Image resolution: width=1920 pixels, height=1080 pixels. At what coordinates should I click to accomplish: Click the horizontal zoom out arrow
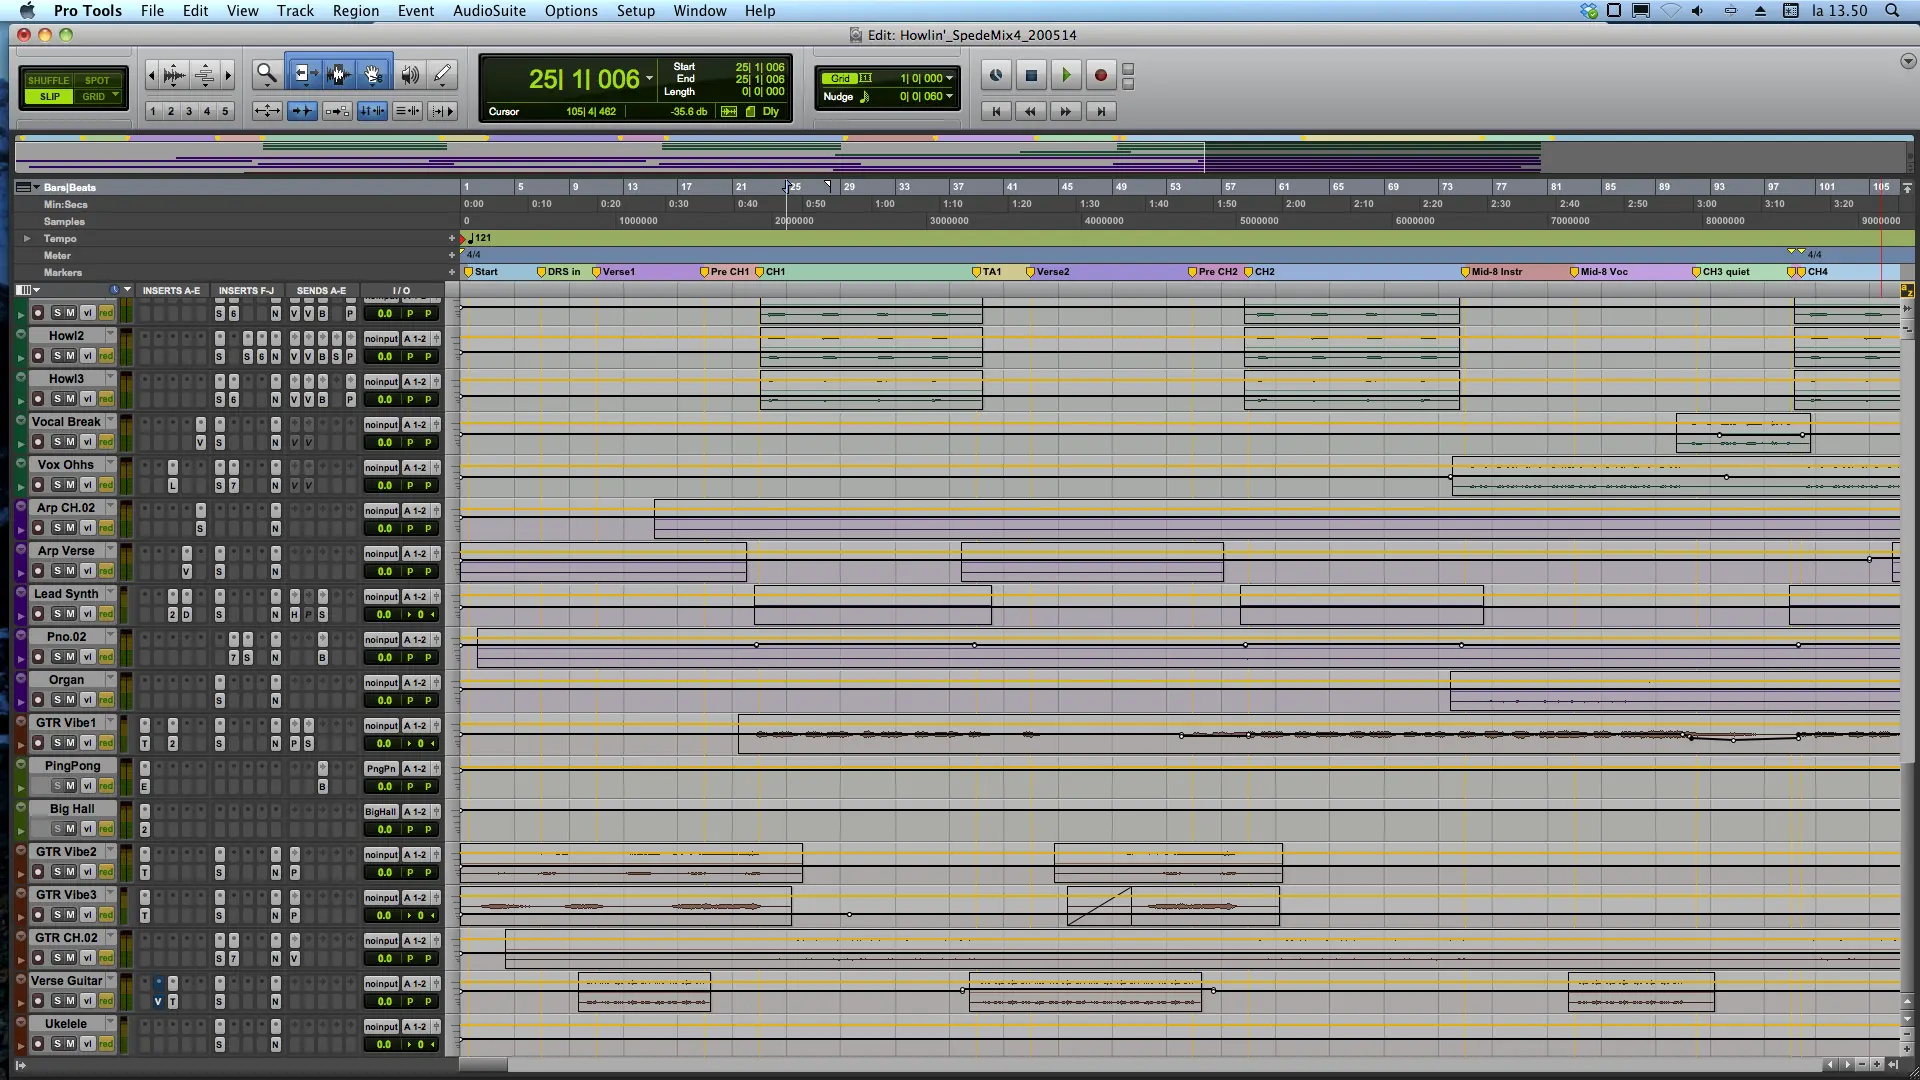click(152, 75)
